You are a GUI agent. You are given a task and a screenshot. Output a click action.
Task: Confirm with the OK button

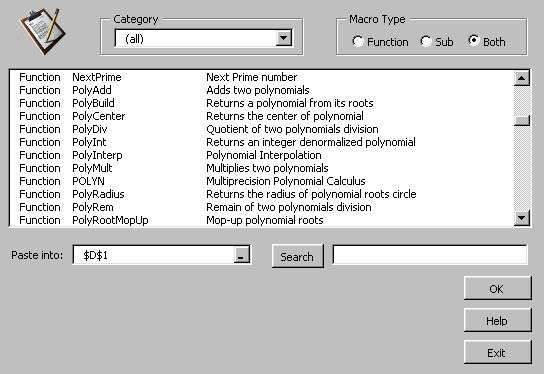click(497, 289)
